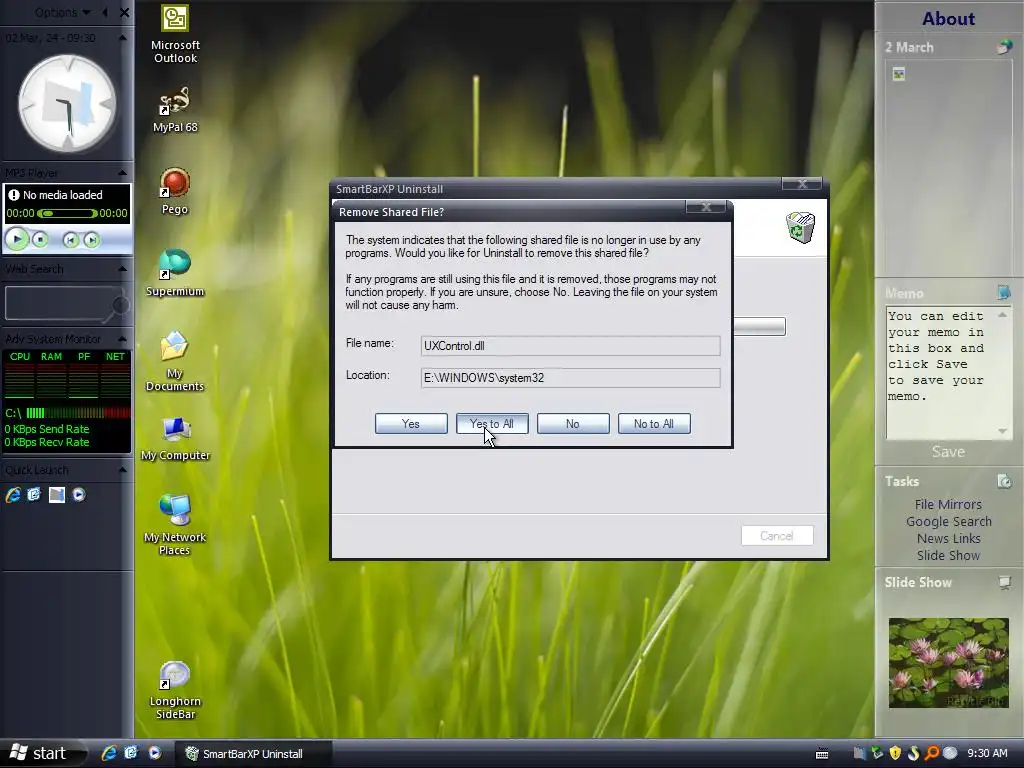Click the Tasks panel clock icon
The height and width of the screenshot is (768, 1024).
(x=1004, y=481)
